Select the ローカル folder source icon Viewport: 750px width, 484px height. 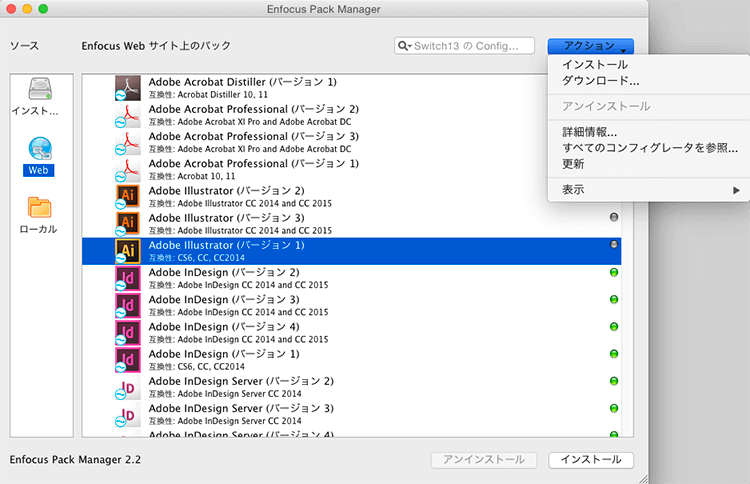[x=39, y=208]
